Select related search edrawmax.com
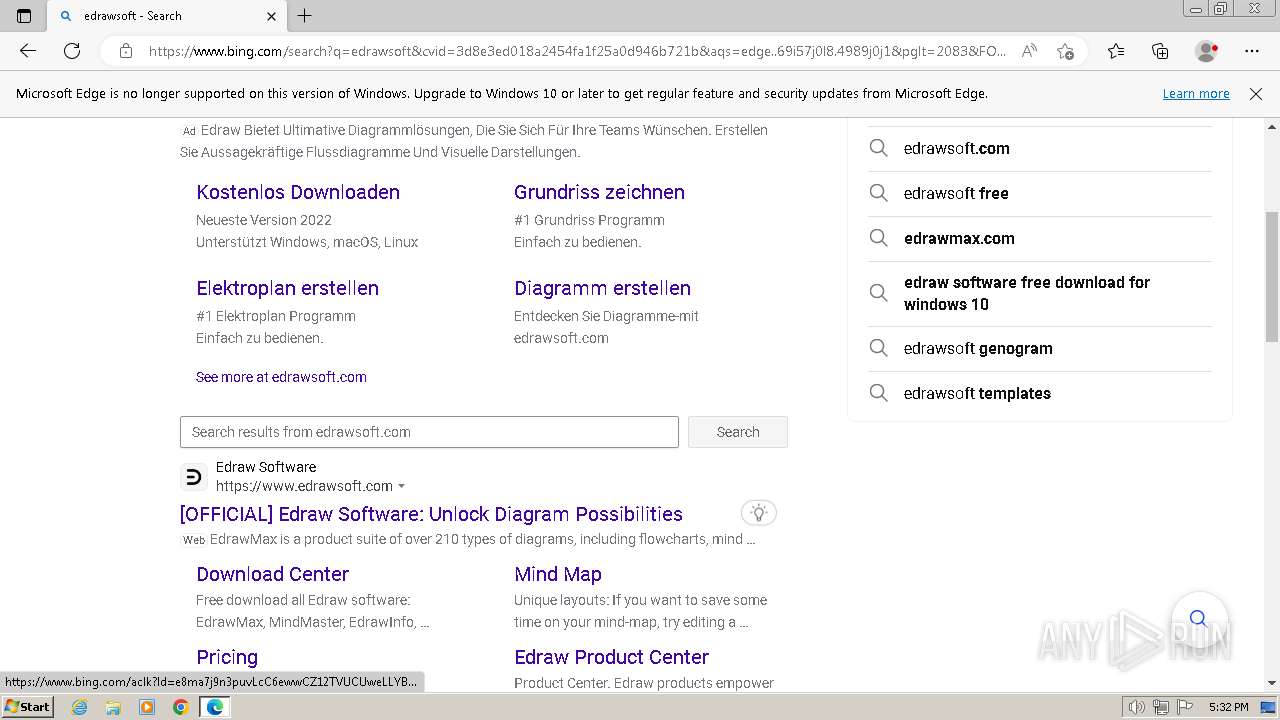The image size is (1280, 720). (x=959, y=238)
